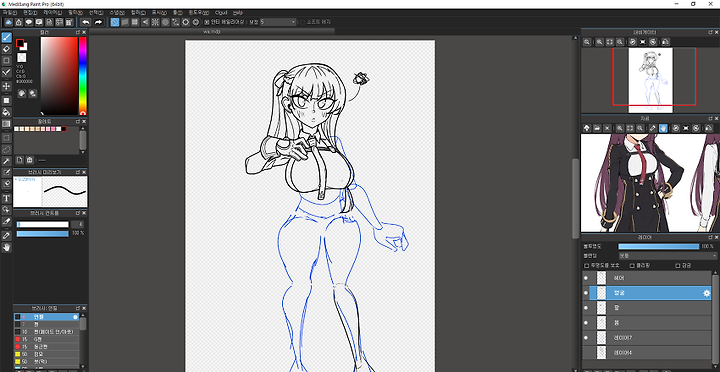This screenshot has width=720, height=372.
Task: Click highlighted hand icon in Reference panel
Action: coord(663,128)
